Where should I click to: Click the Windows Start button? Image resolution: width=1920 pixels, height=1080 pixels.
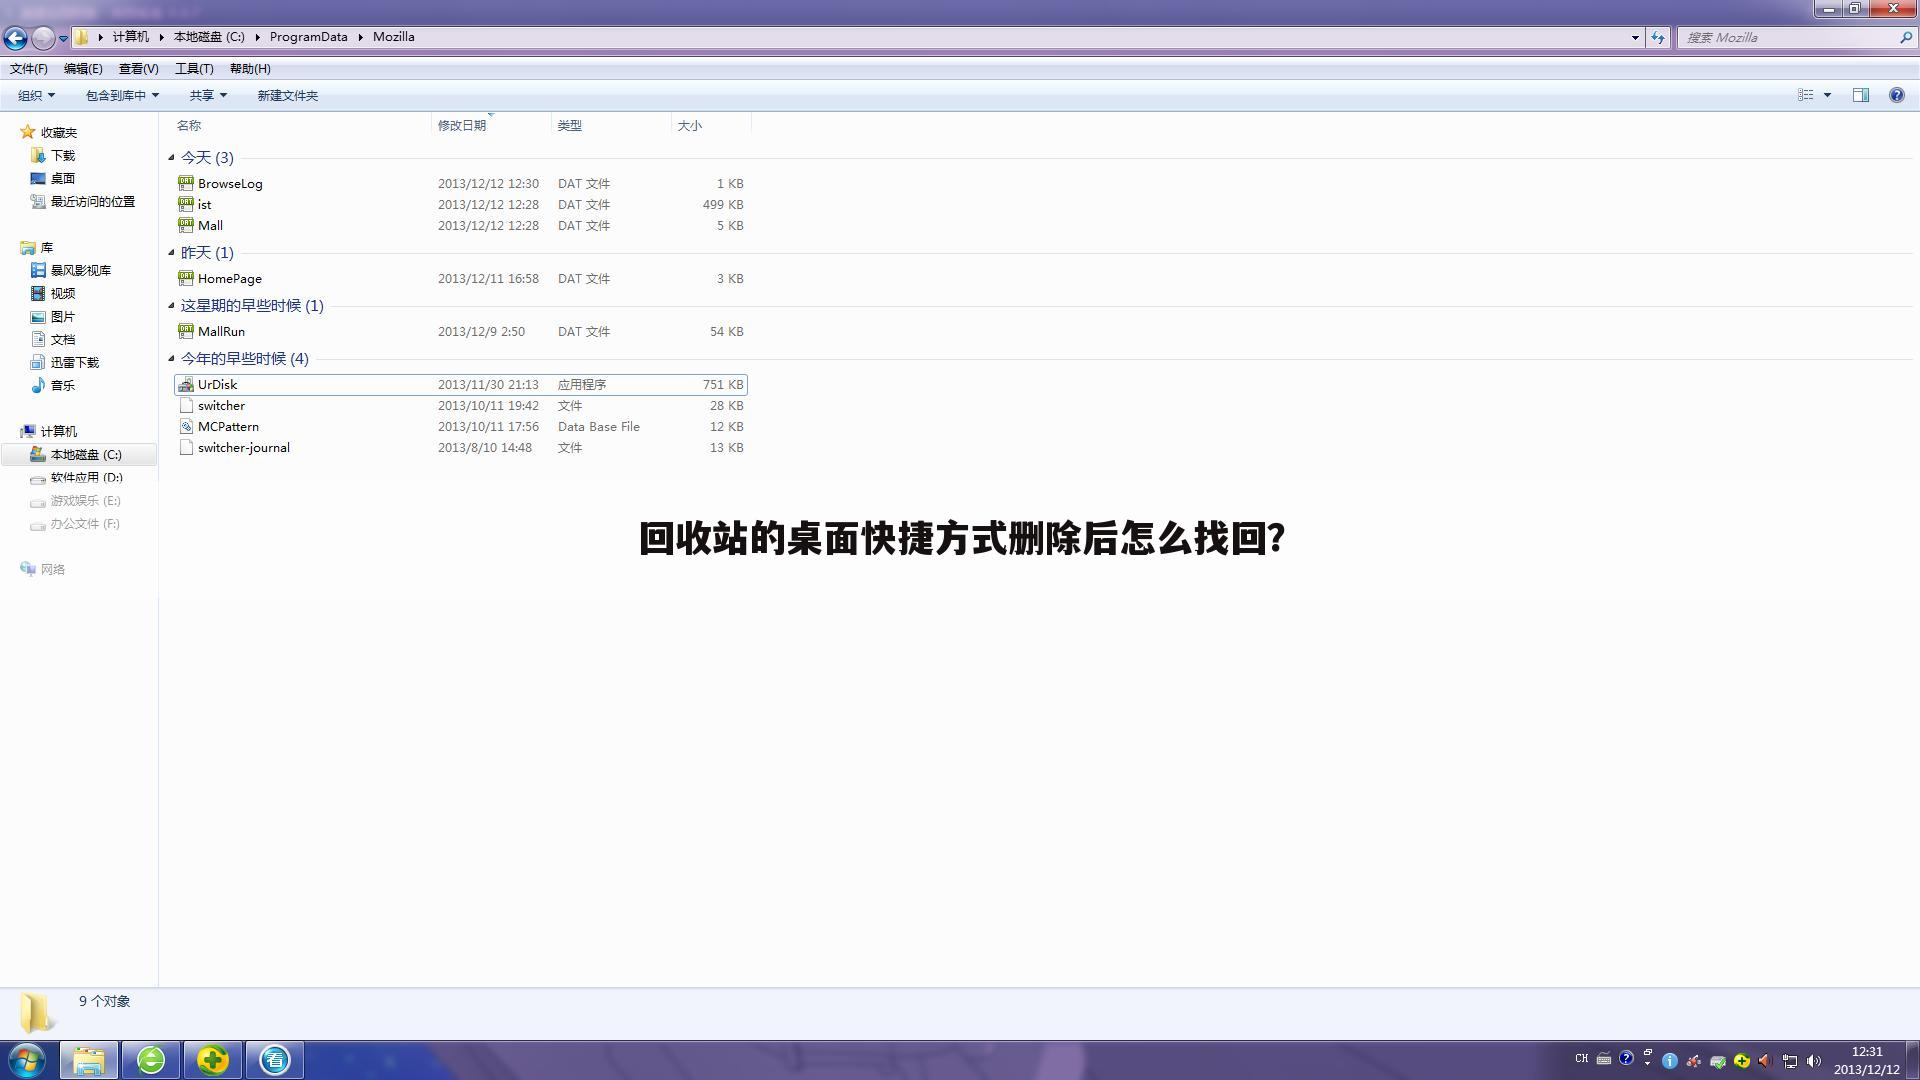click(27, 1060)
